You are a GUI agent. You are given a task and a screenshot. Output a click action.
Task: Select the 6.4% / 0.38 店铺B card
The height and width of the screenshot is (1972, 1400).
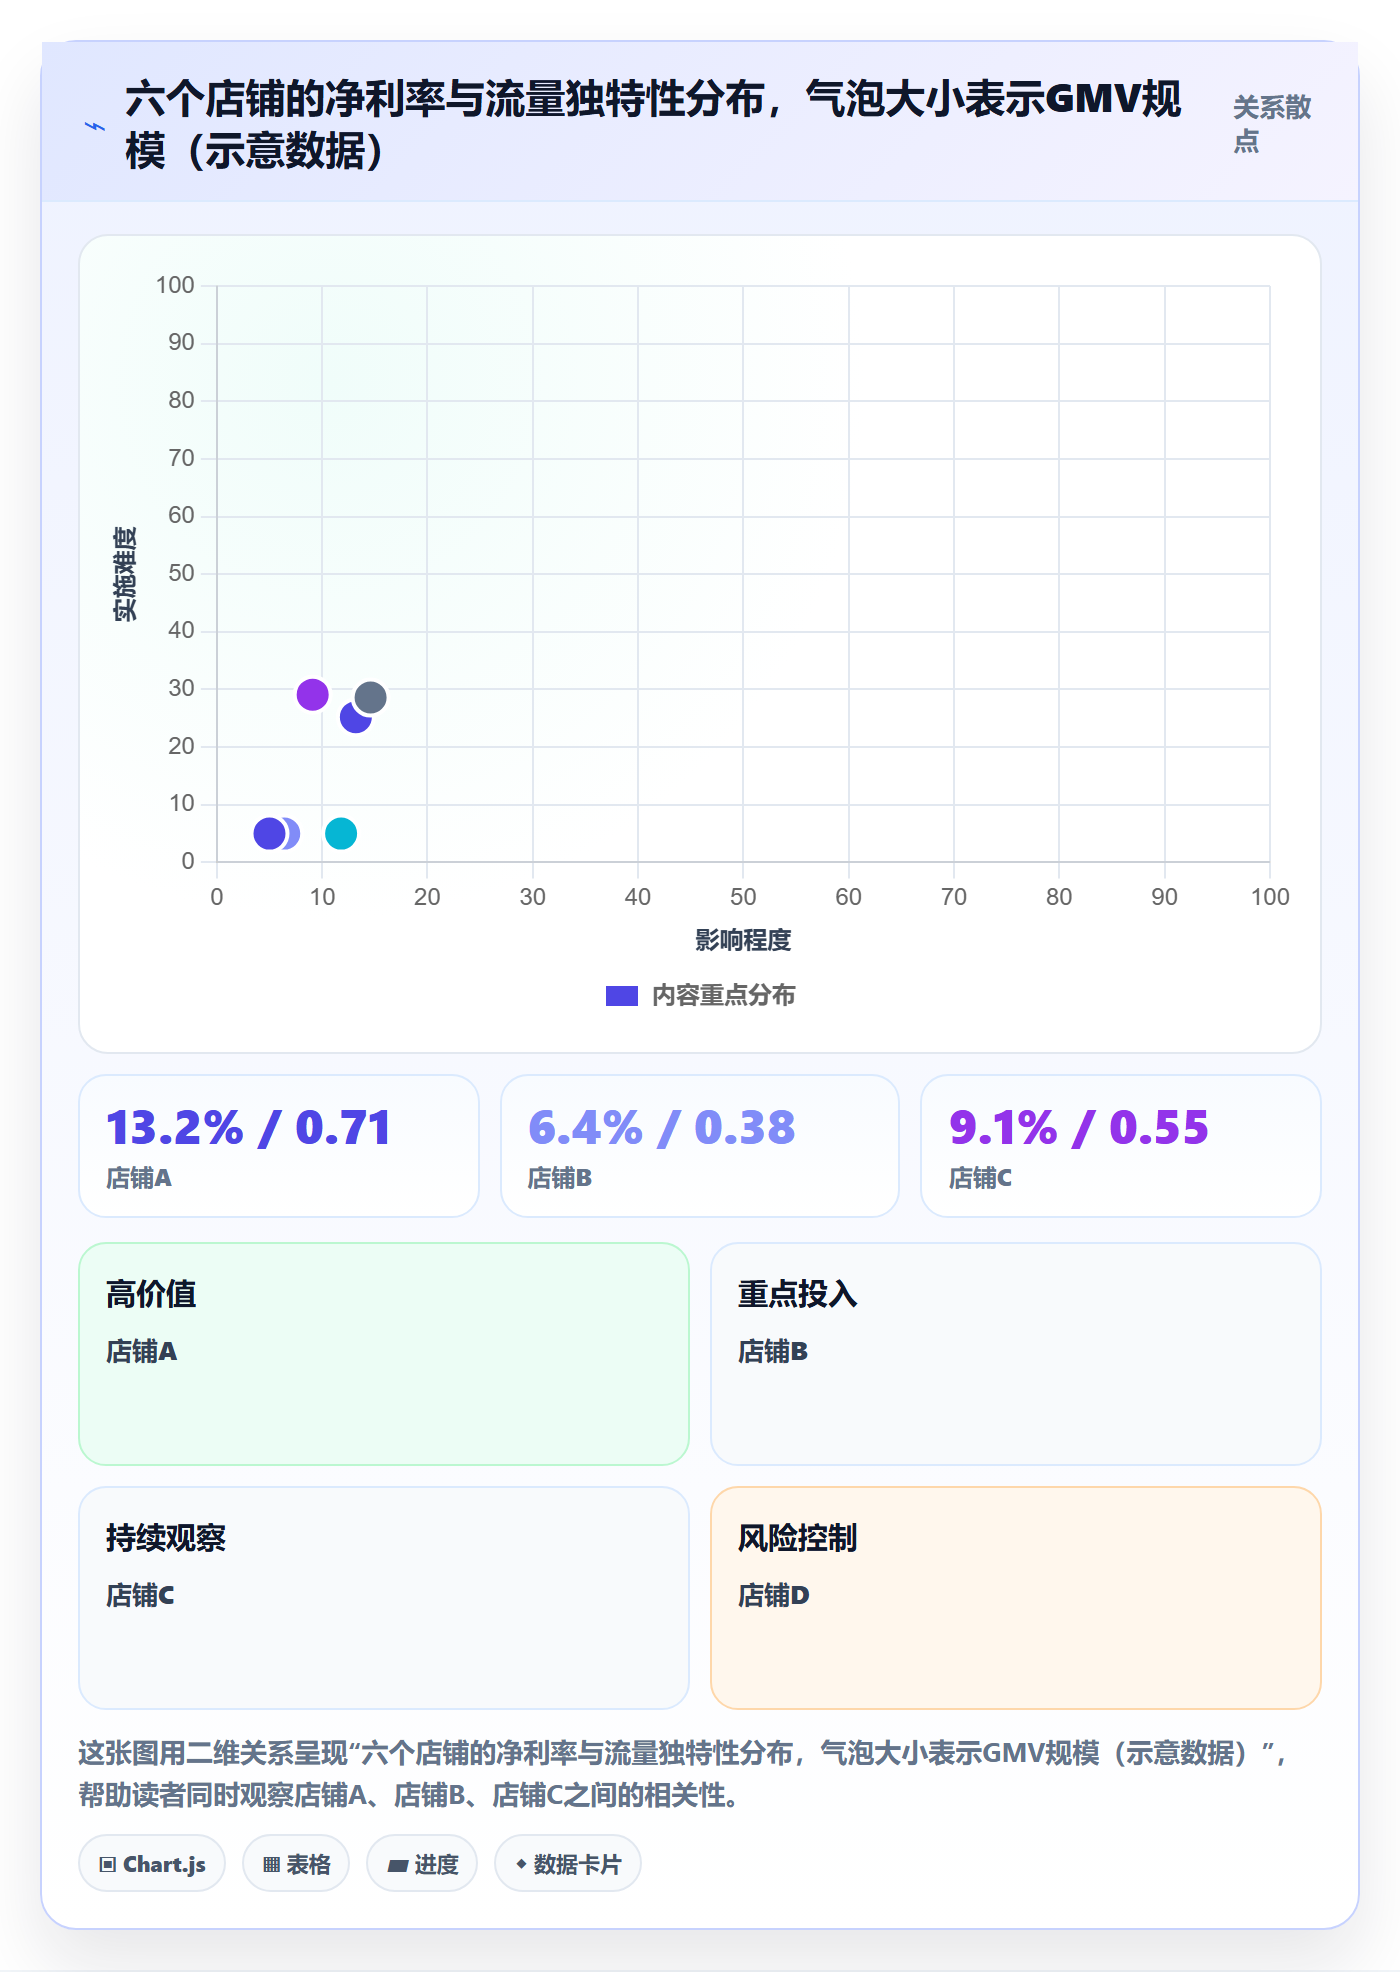700,1146
